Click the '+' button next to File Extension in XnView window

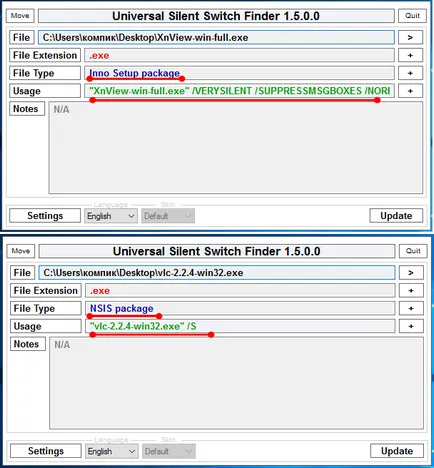(410, 55)
